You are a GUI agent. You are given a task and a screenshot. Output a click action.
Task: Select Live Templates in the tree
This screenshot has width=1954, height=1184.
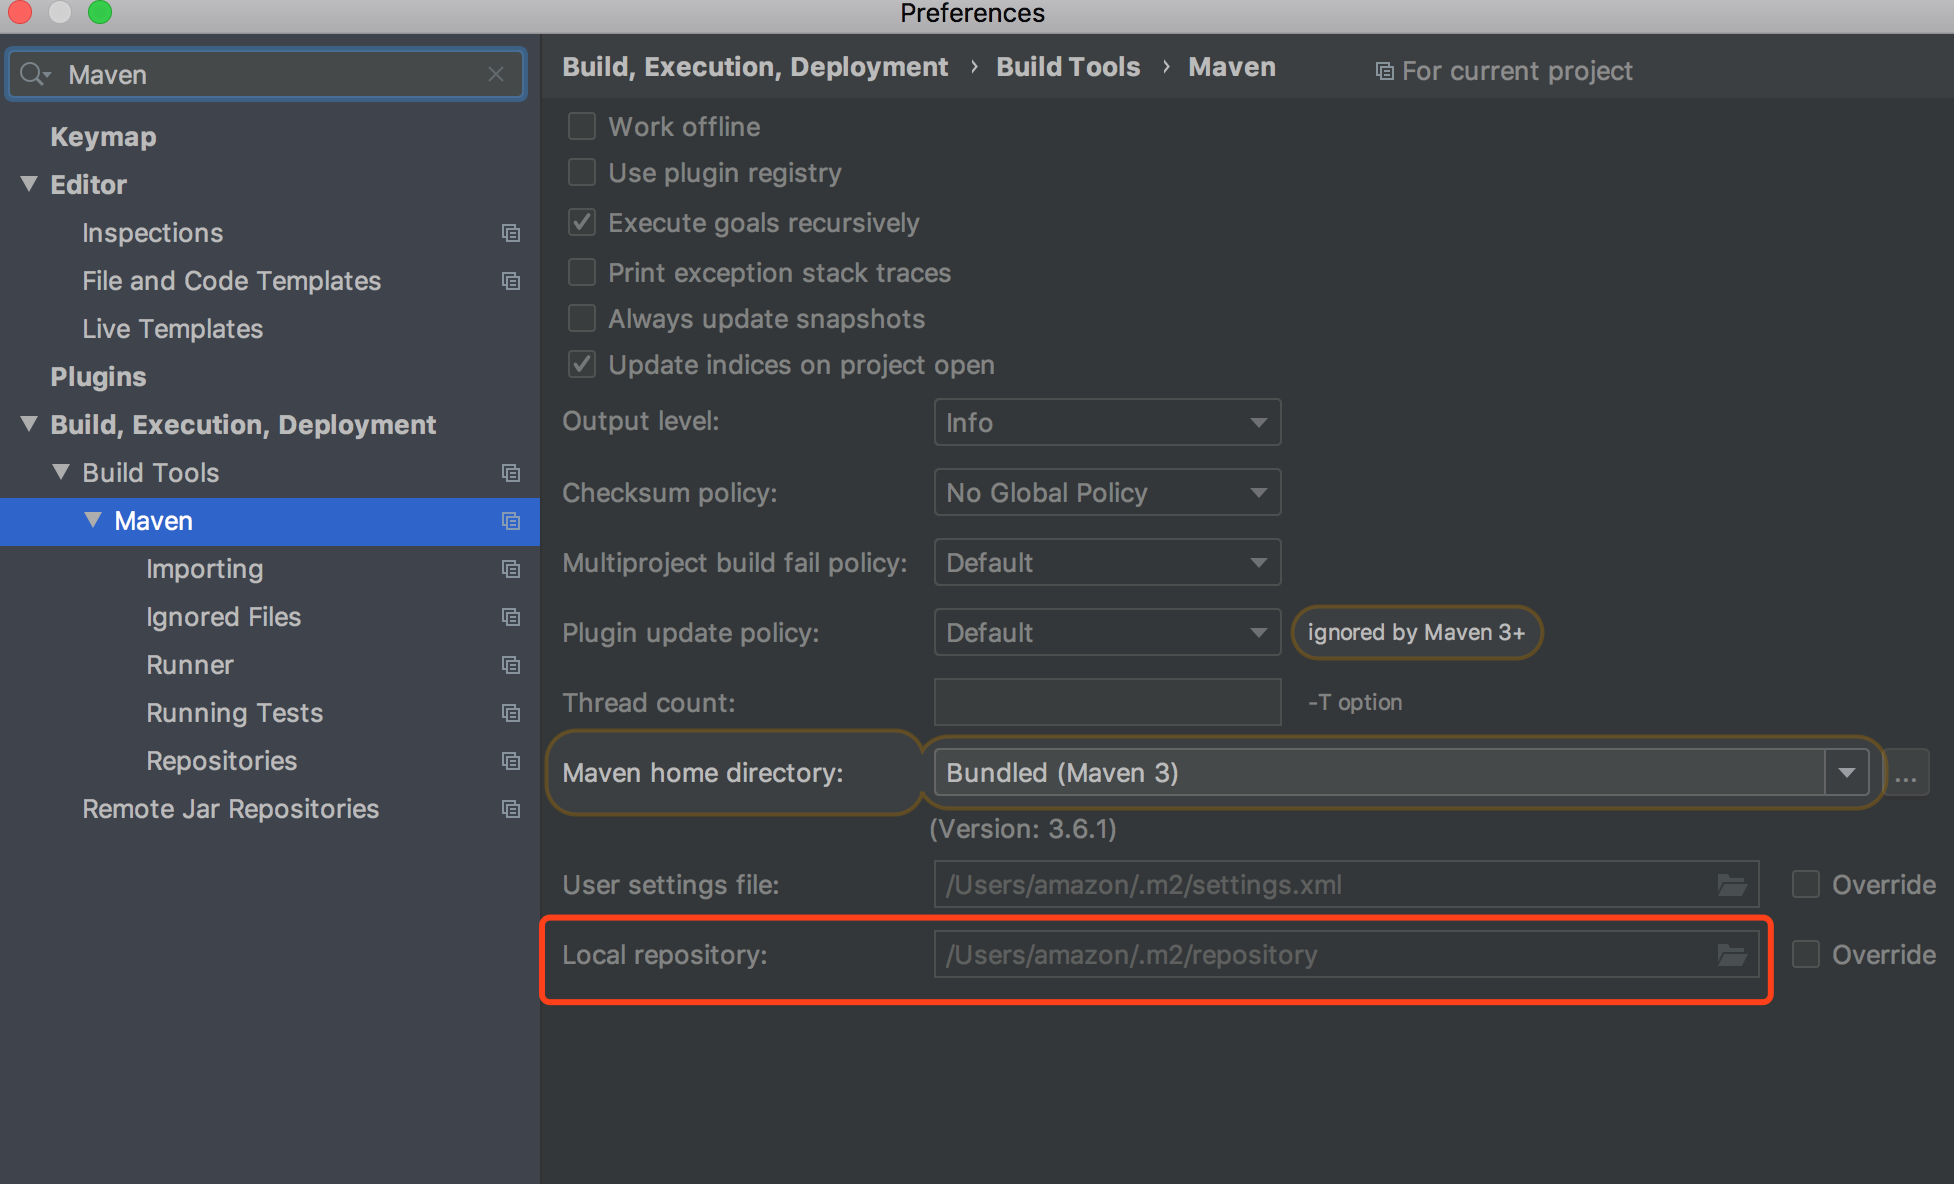tap(172, 329)
